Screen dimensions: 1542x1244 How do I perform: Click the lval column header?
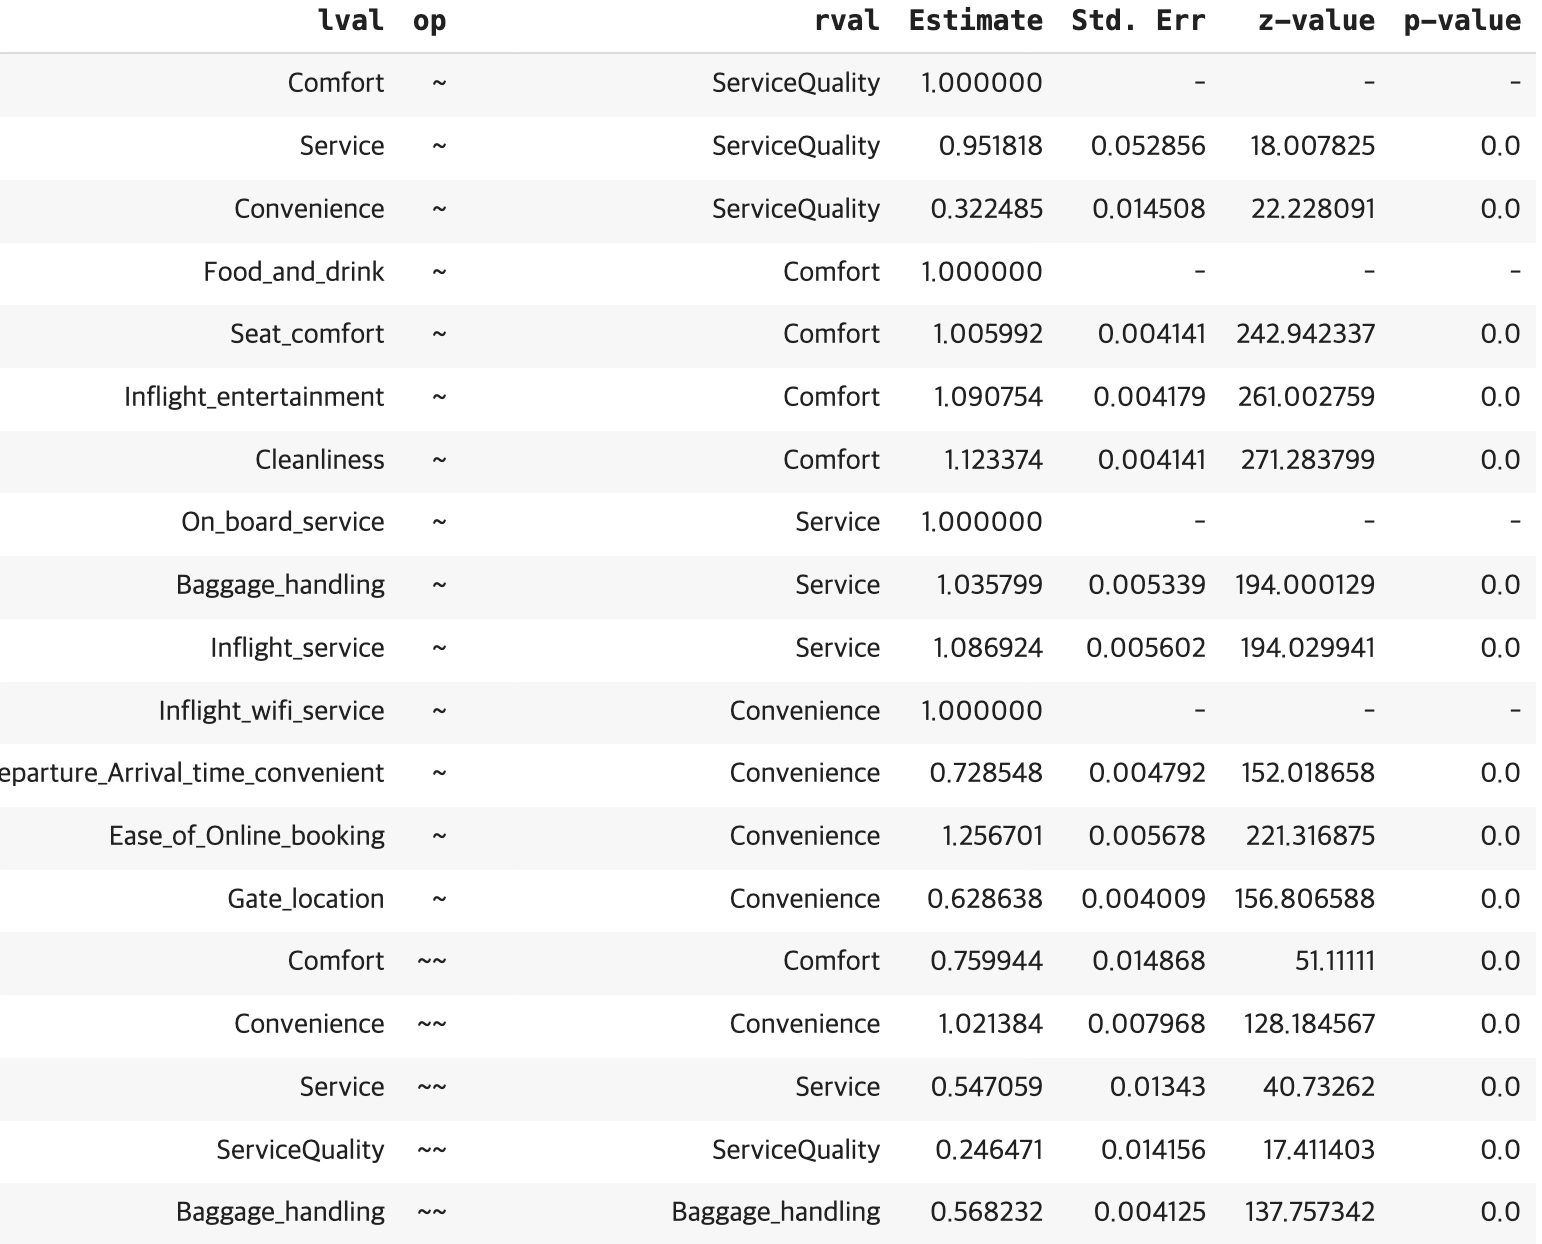pos(350,20)
